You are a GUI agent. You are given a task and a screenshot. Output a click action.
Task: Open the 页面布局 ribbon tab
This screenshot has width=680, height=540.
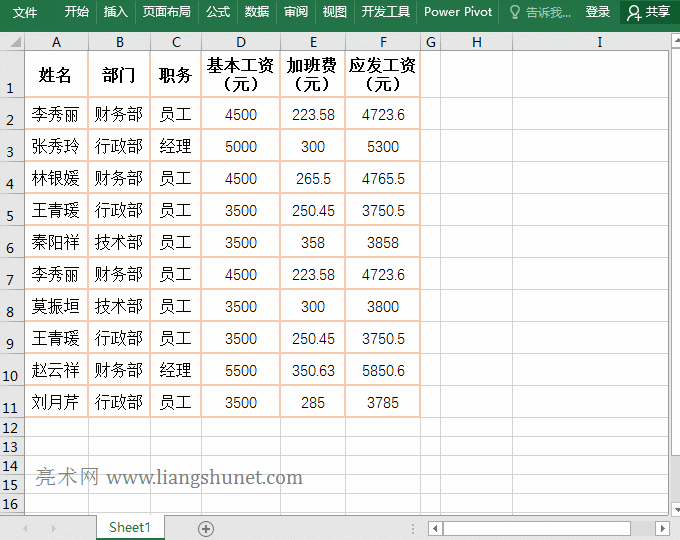click(x=167, y=12)
